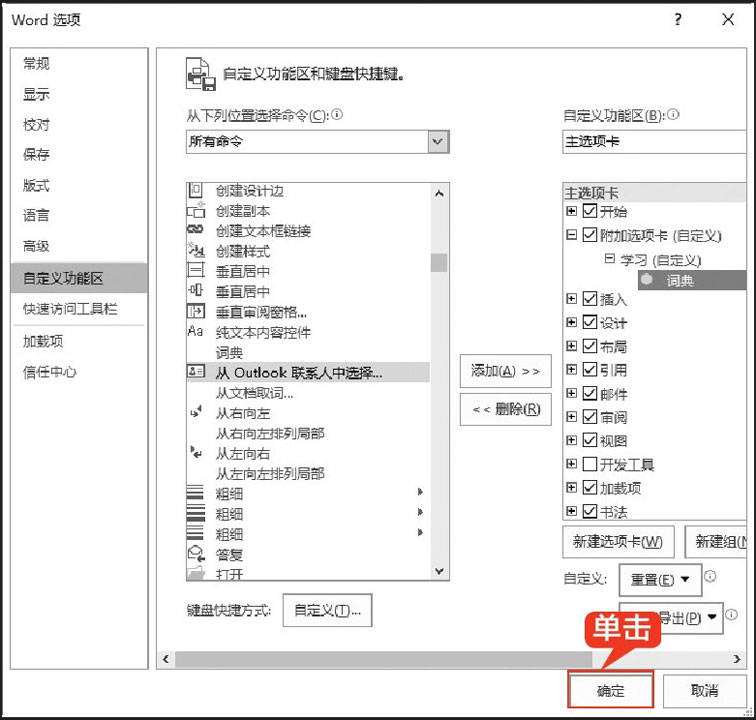Uncheck the 布局 tab checkbox
The width and height of the screenshot is (756, 720).
(x=590, y=346)
